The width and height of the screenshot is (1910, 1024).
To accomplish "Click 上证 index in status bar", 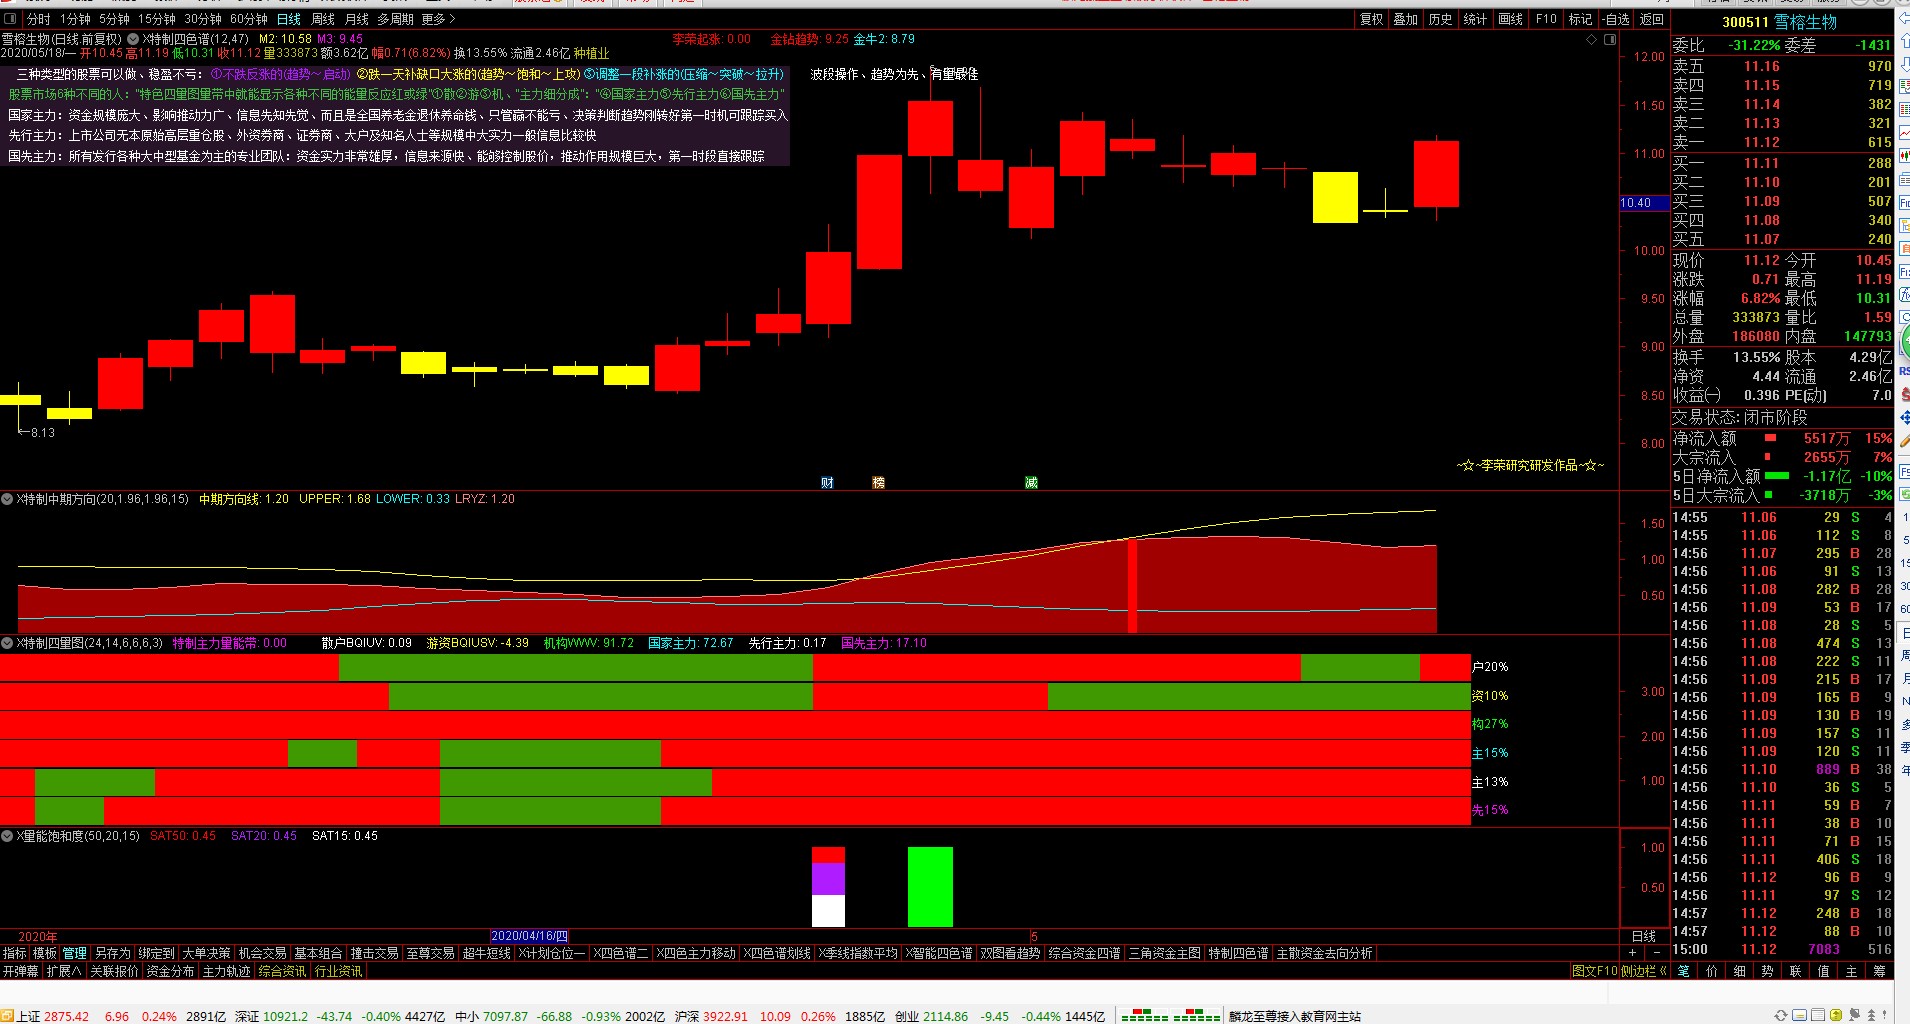I will click(x=28, y=1016).
